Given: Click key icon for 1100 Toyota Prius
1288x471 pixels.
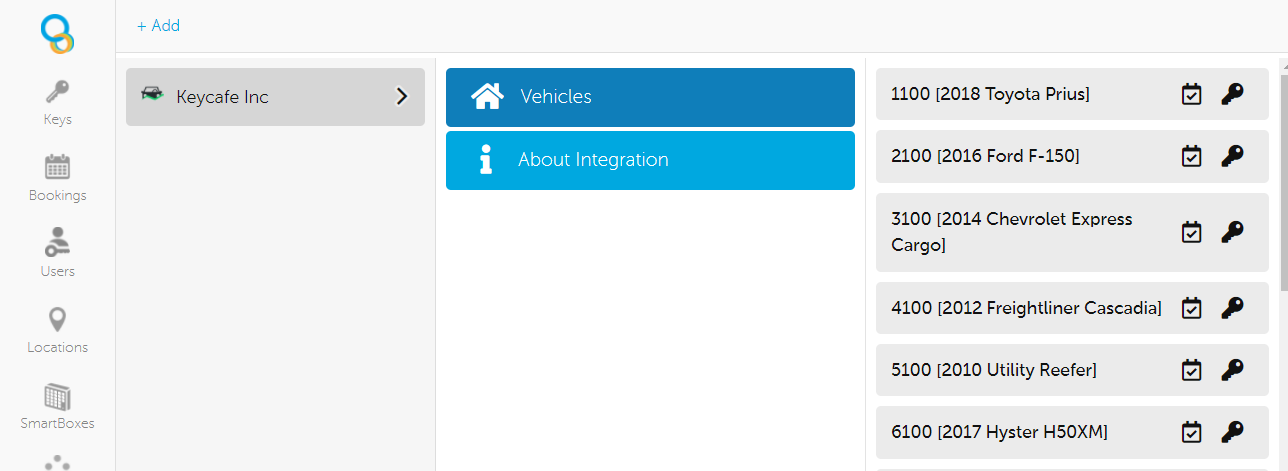Looking at the screenshot, I should coord(1232,94).
